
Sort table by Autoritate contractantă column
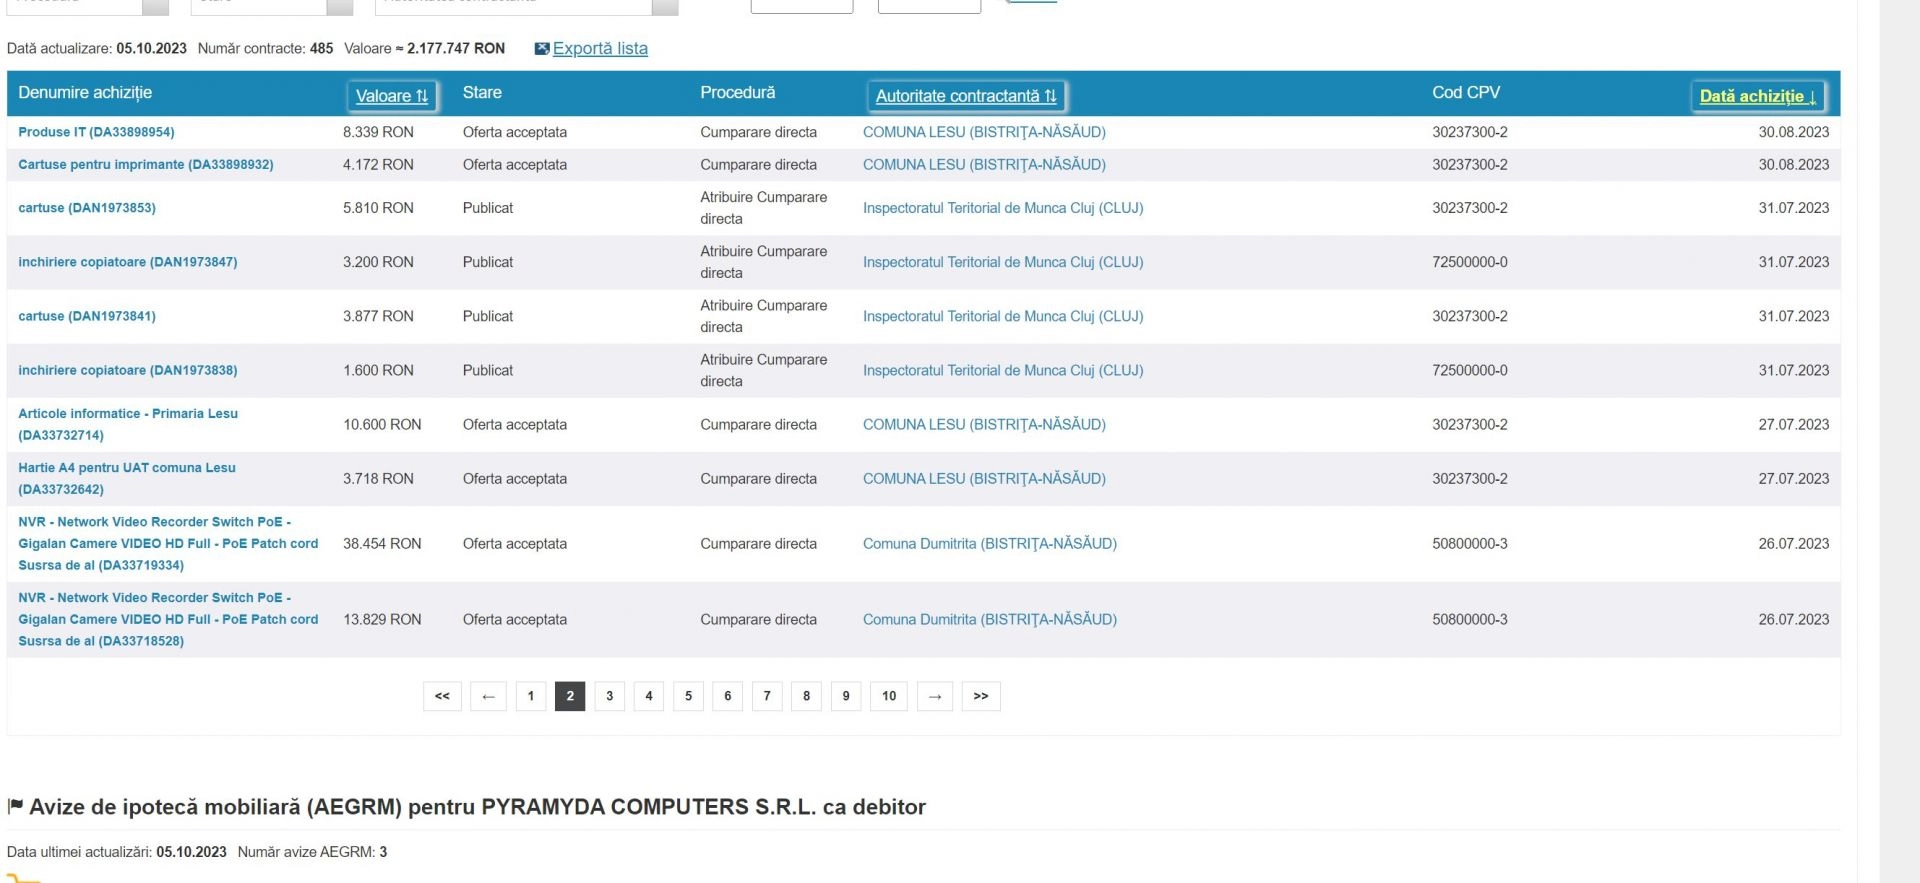[965, 96]
